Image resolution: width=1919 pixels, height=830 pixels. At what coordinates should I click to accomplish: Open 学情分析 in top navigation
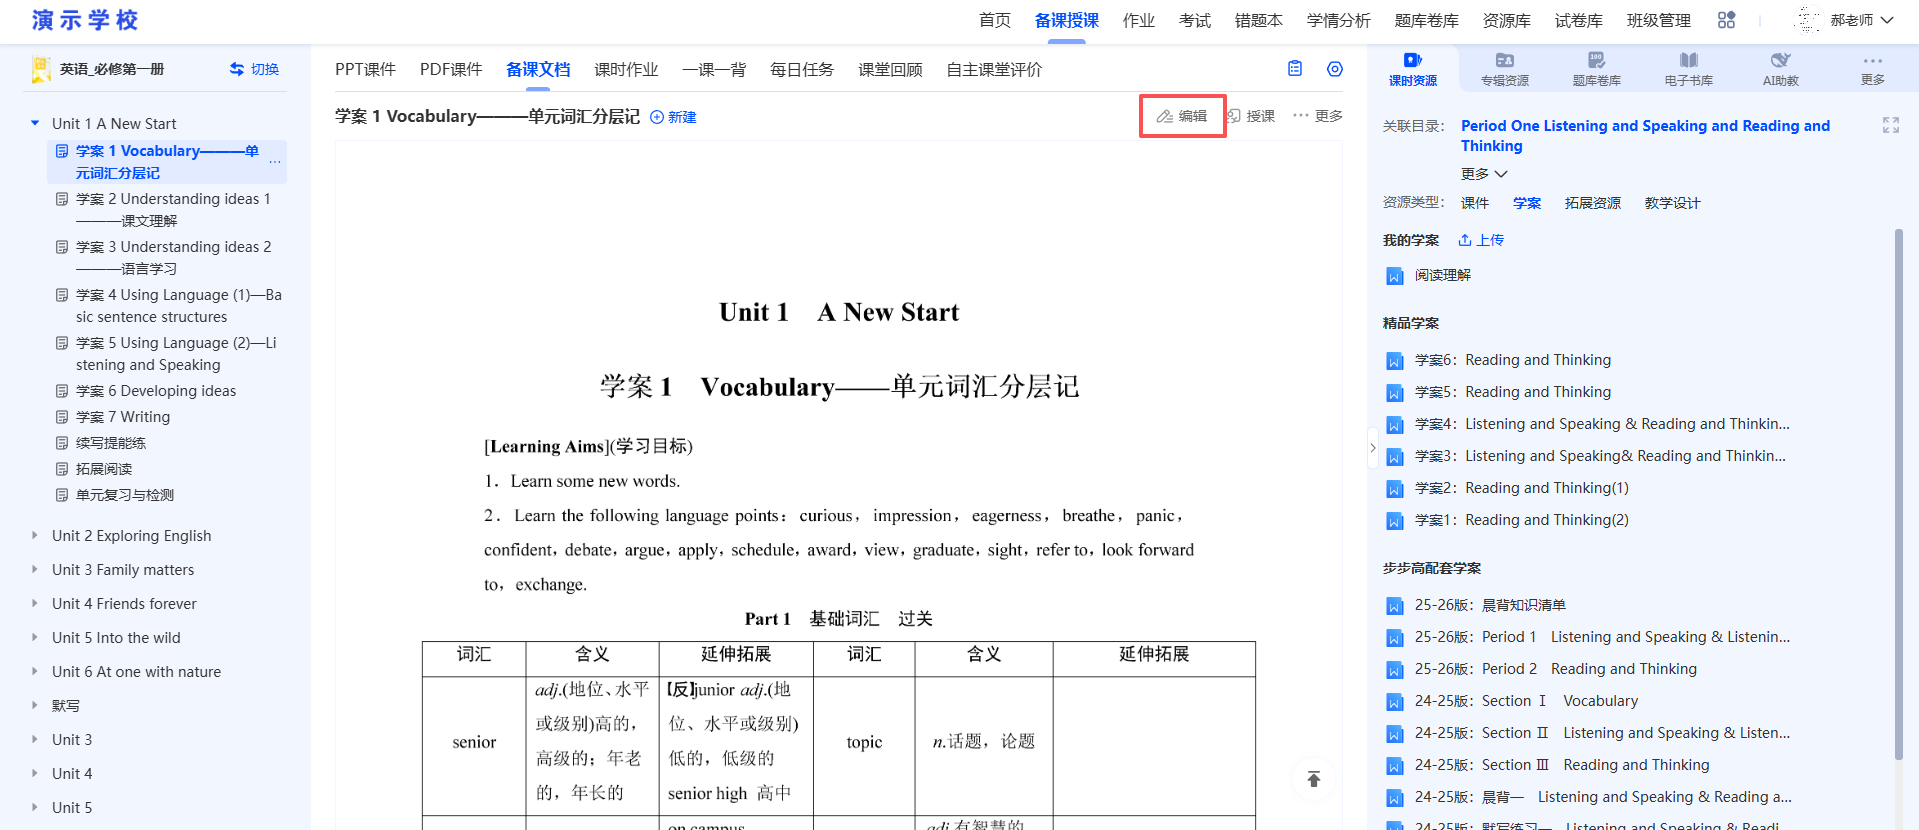click(x=1338, y=20)
